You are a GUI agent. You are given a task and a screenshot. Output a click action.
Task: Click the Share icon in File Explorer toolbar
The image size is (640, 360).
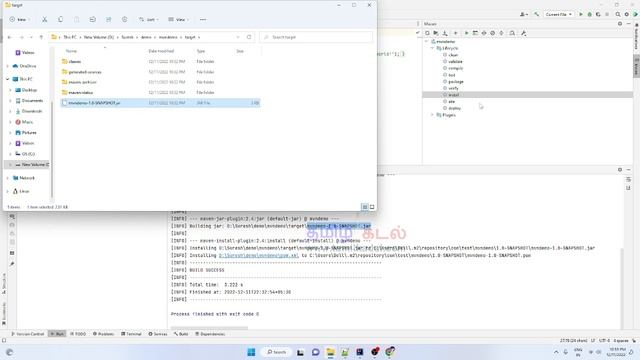coord(109,20)
